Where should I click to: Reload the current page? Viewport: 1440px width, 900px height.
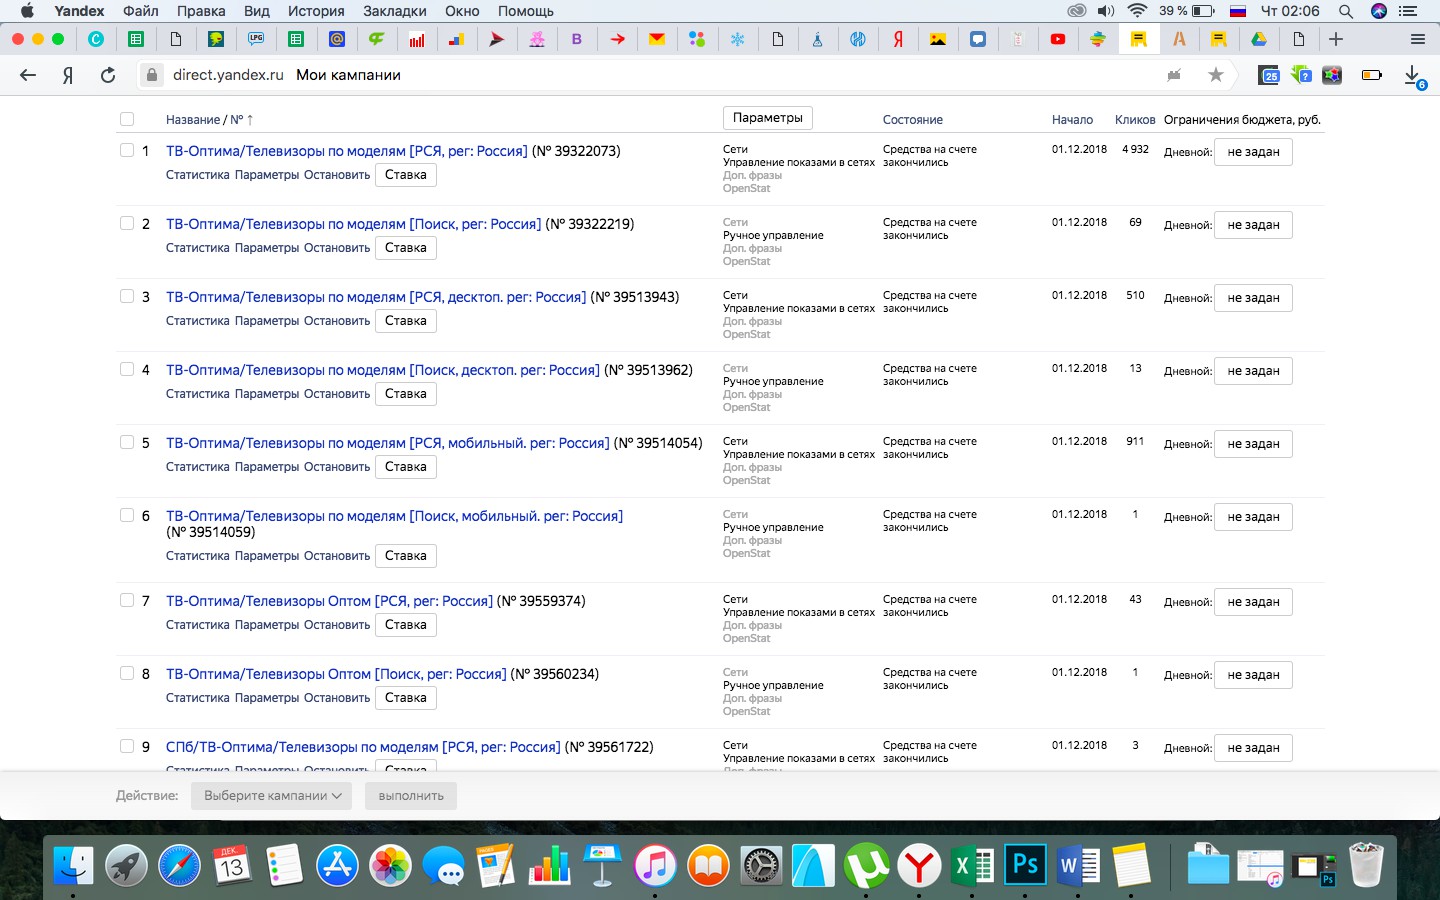(x=108, y=75)
